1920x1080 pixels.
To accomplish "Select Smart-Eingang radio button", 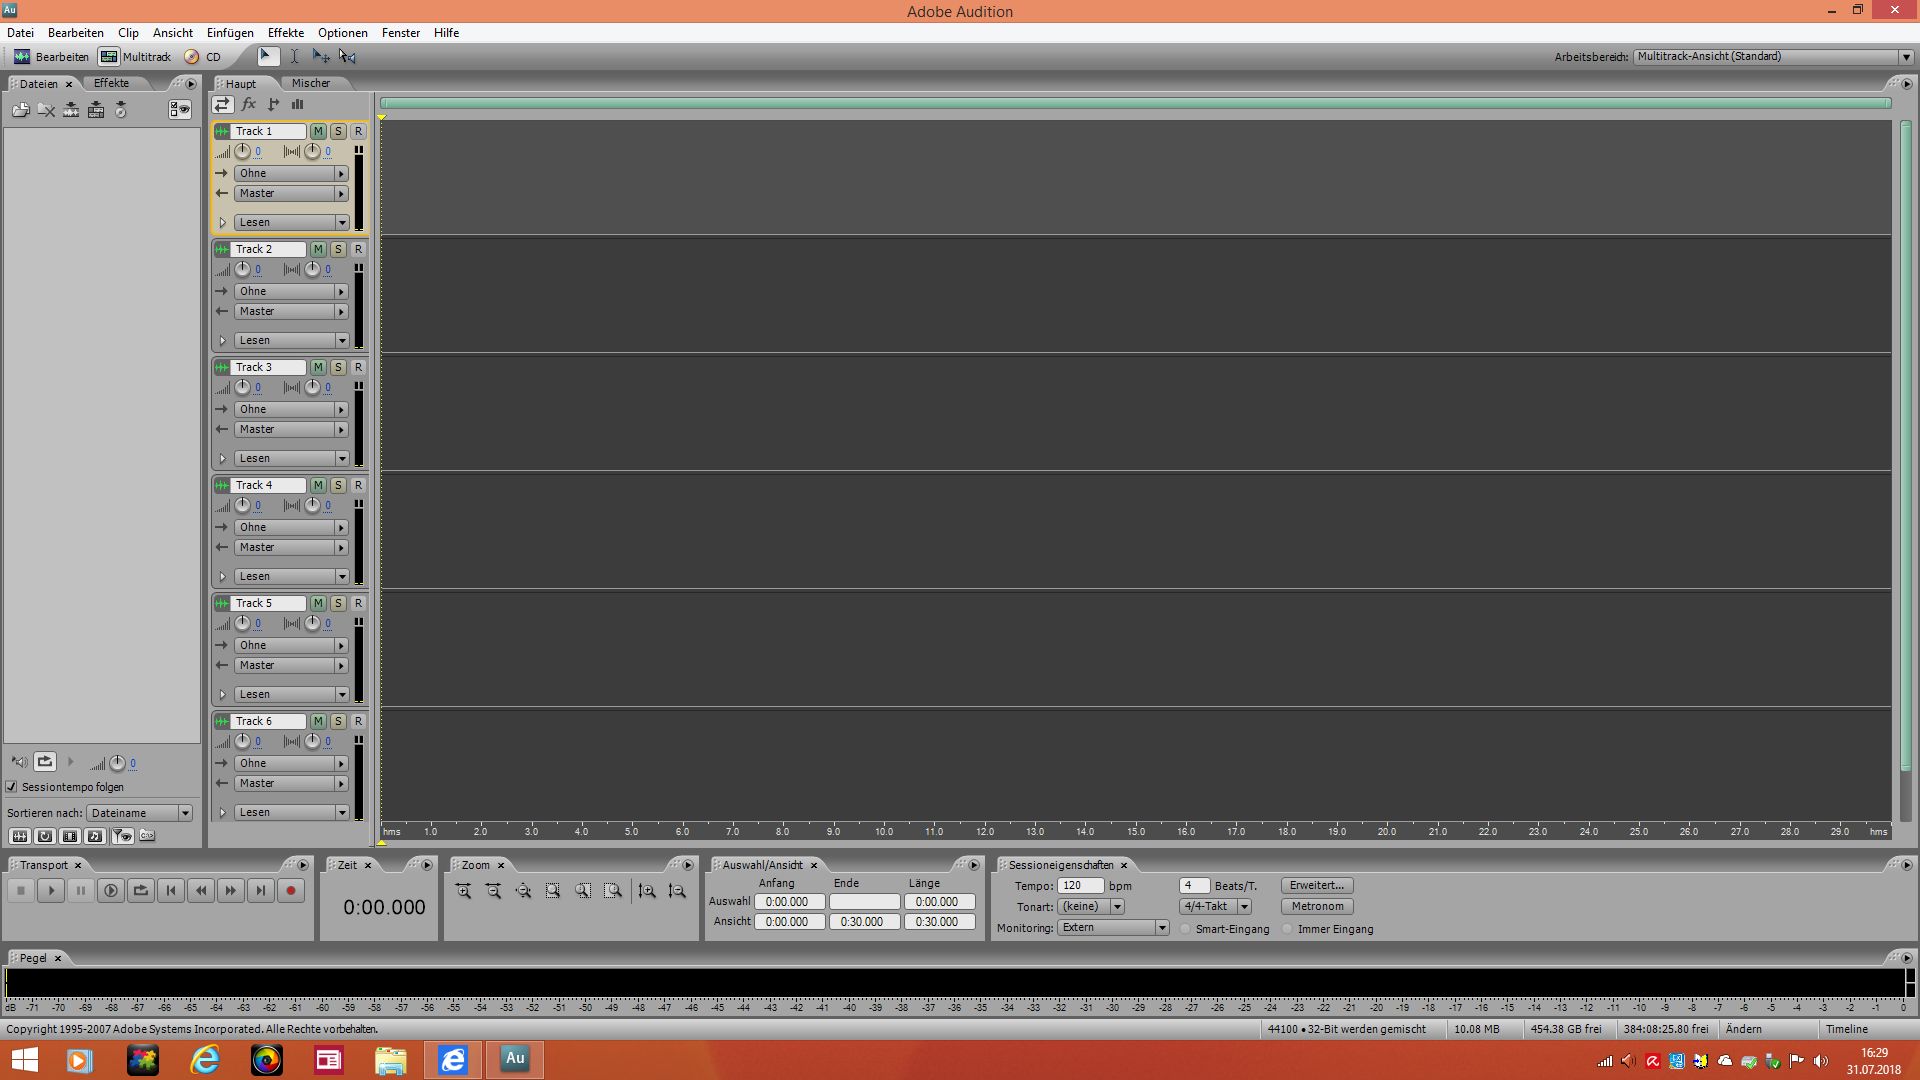I will pyautogui.click(x=1186, y=929).
